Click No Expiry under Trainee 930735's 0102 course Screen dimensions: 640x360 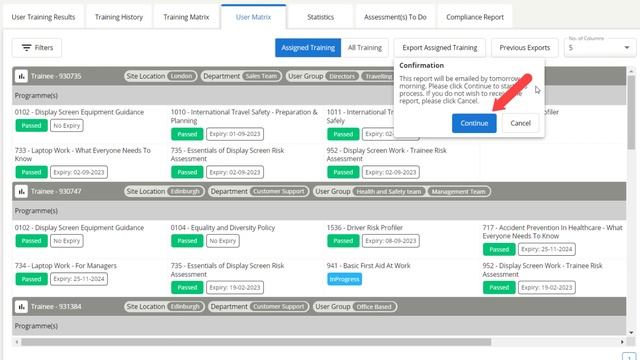pos(67,126)
